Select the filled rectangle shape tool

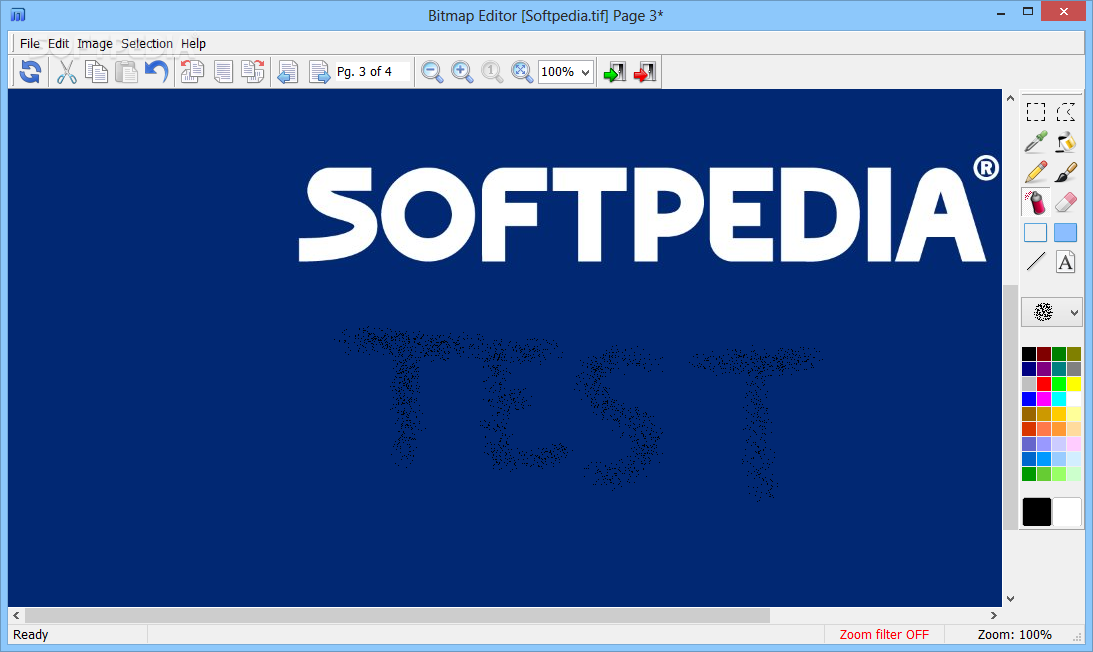tap(1066, 232)
